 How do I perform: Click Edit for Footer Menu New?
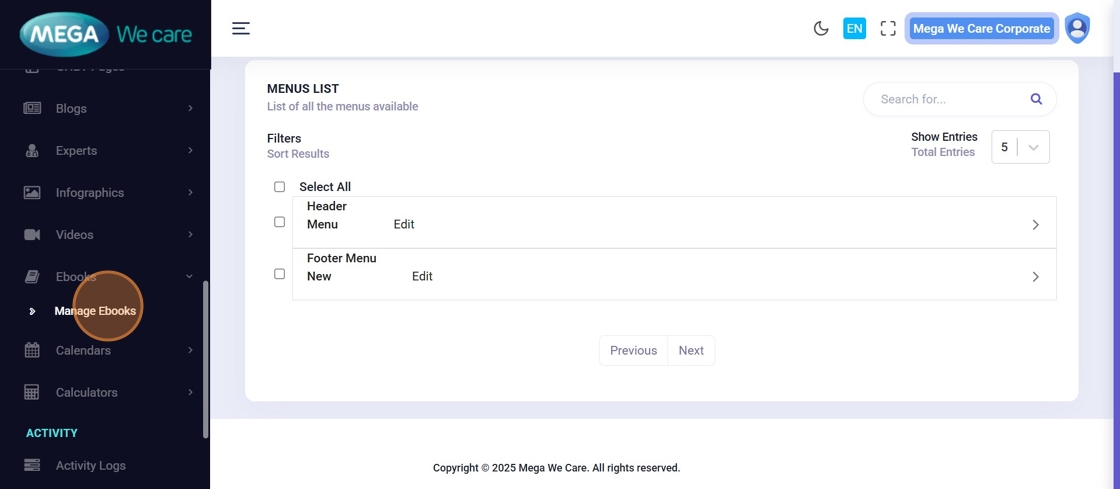(422, 277)
